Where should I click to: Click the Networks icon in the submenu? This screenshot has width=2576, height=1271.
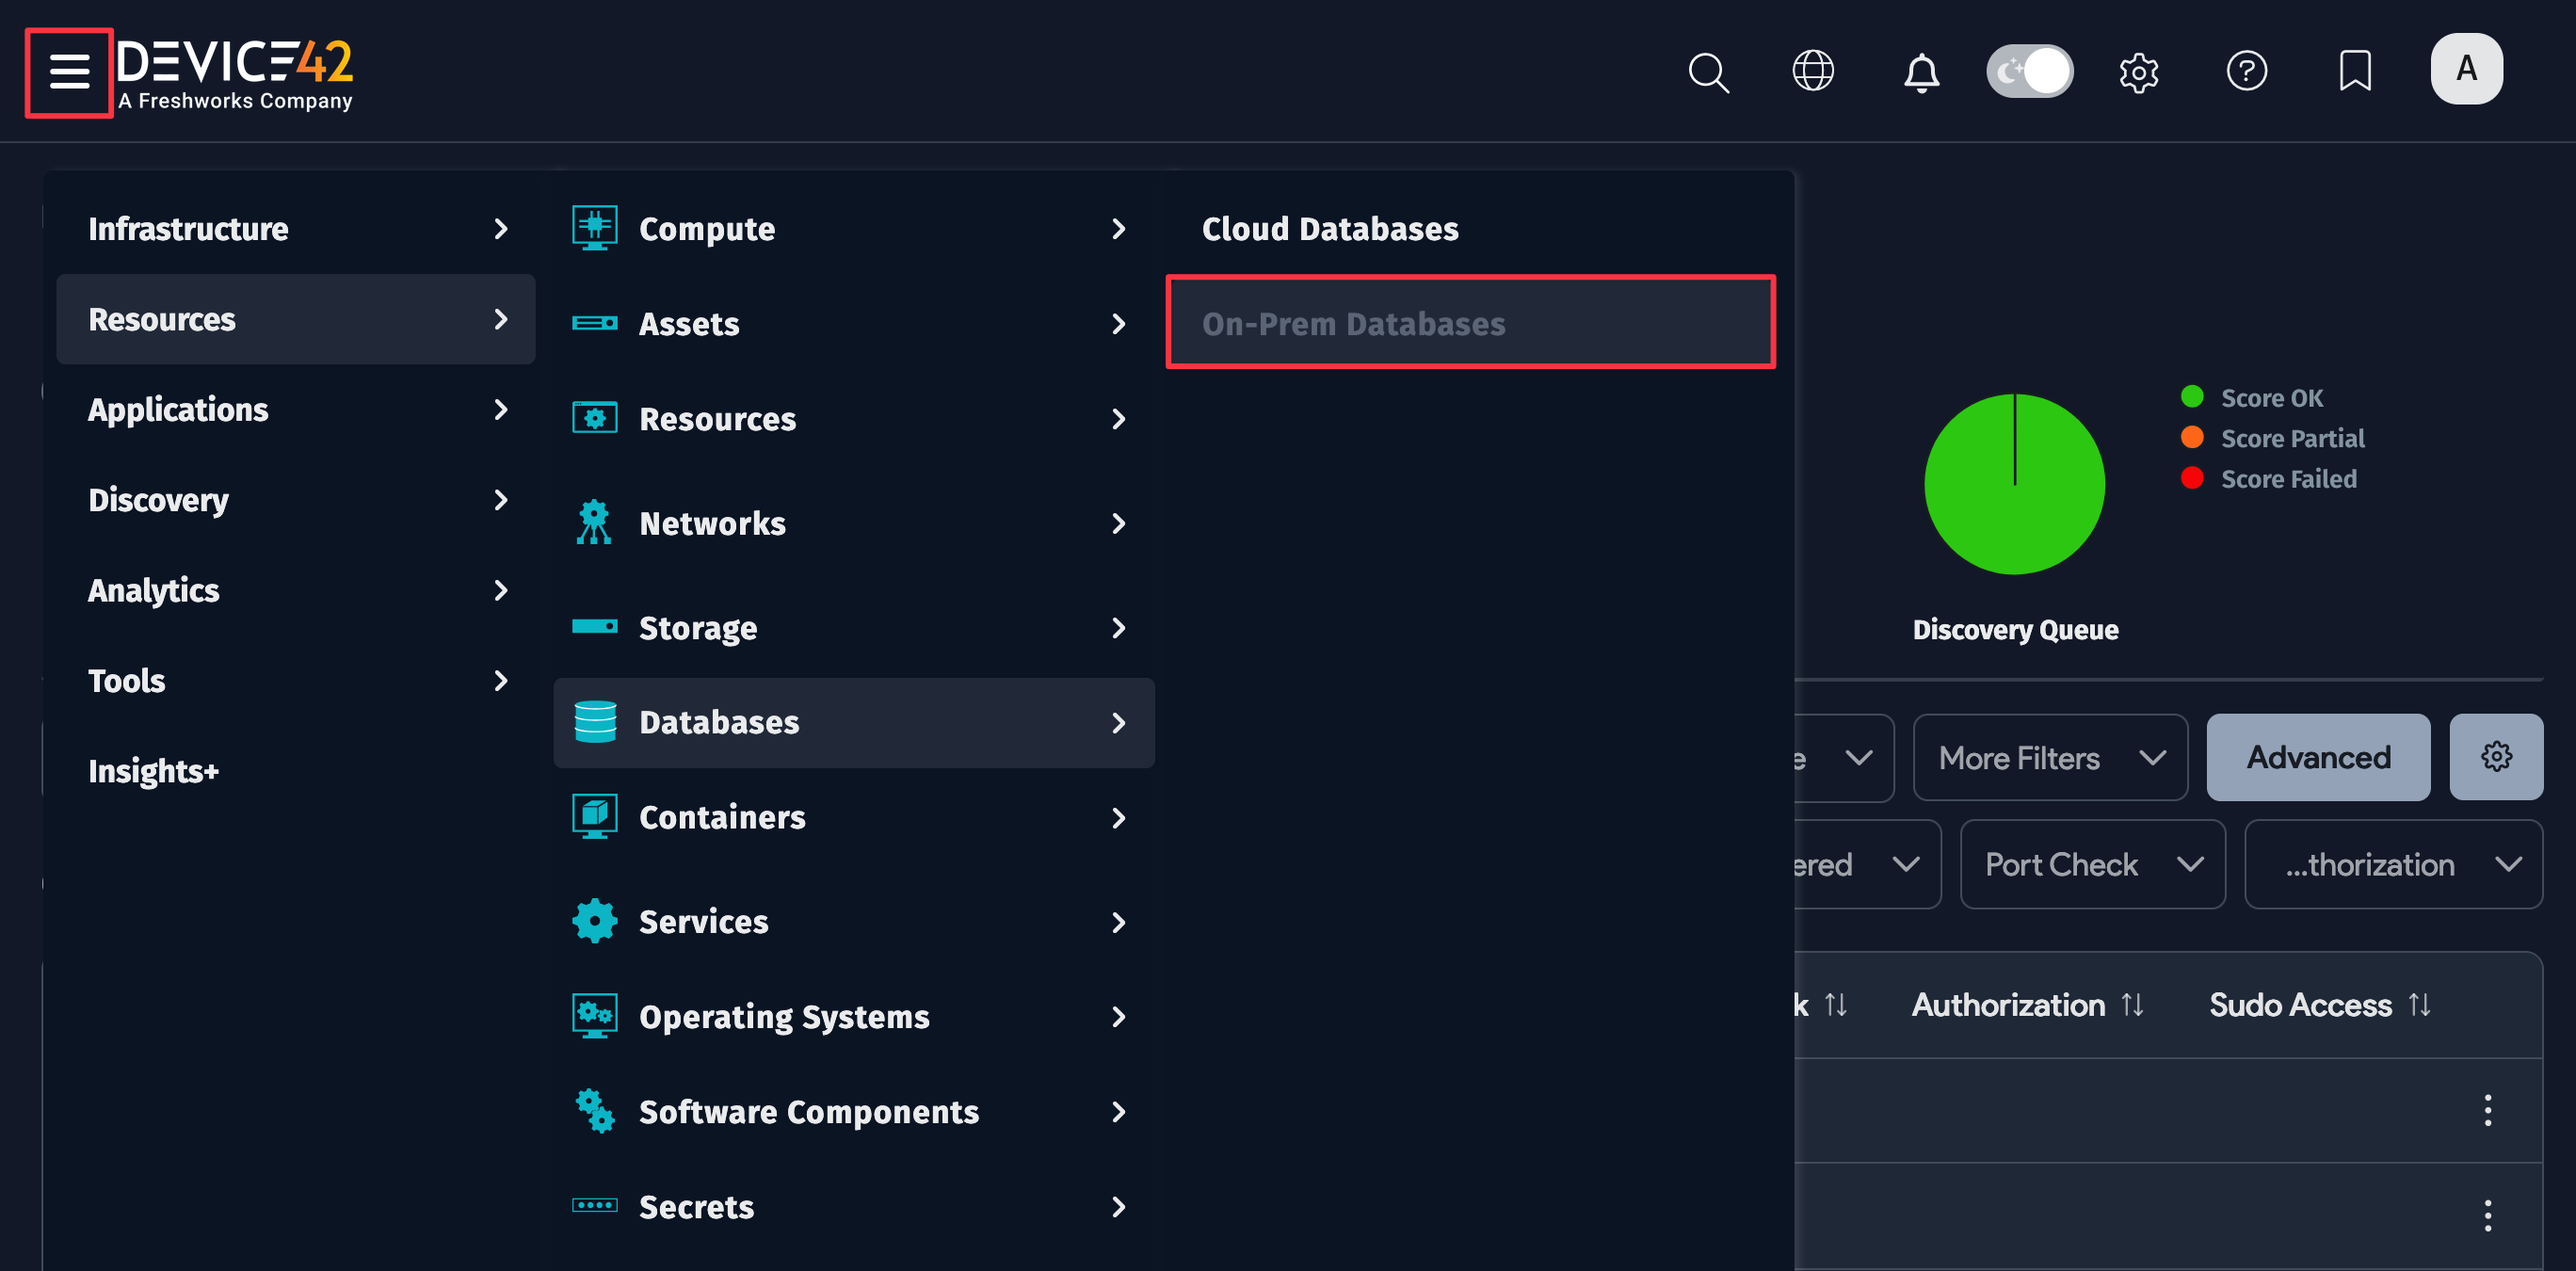[x=594, y=522]
